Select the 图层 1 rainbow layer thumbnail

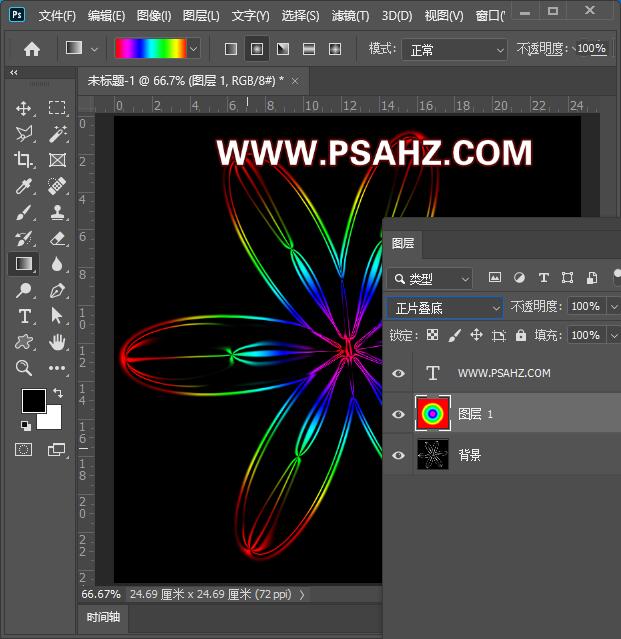pyautogui.click(x=433, y=413)
